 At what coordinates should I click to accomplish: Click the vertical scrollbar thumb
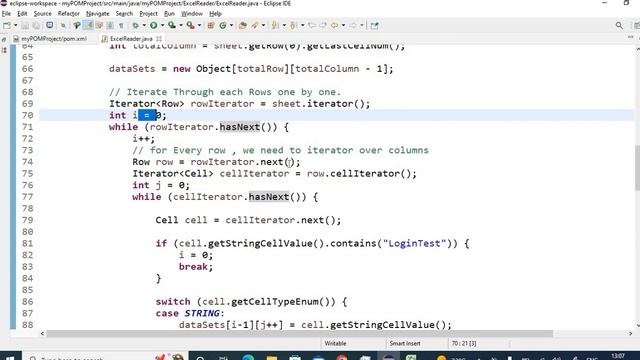(637, 167)
